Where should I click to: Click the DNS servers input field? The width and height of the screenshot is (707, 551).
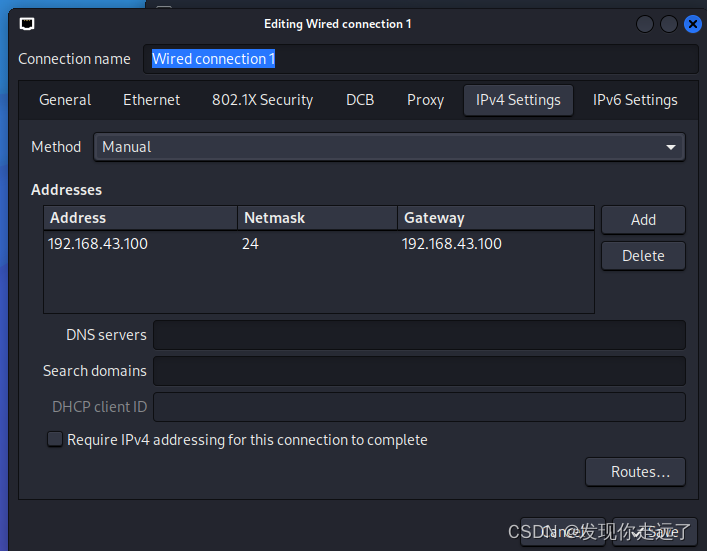419,335
